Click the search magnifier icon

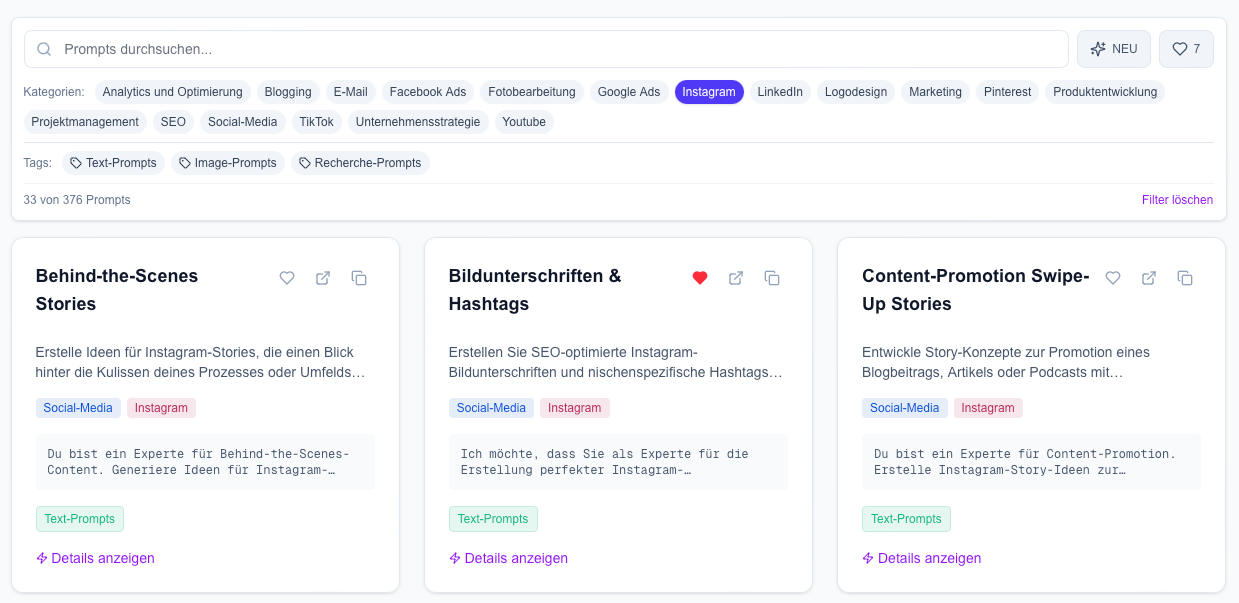pos(44,49)
